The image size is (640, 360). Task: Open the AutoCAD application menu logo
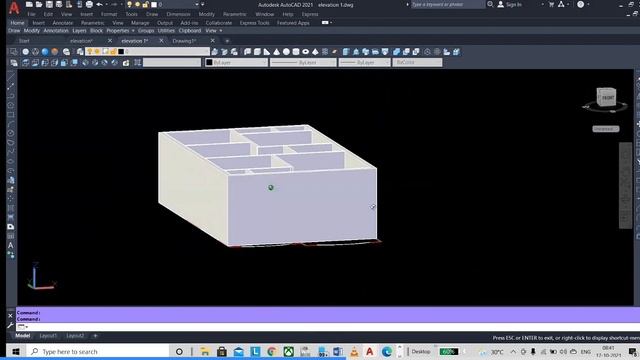coord(14,7)
